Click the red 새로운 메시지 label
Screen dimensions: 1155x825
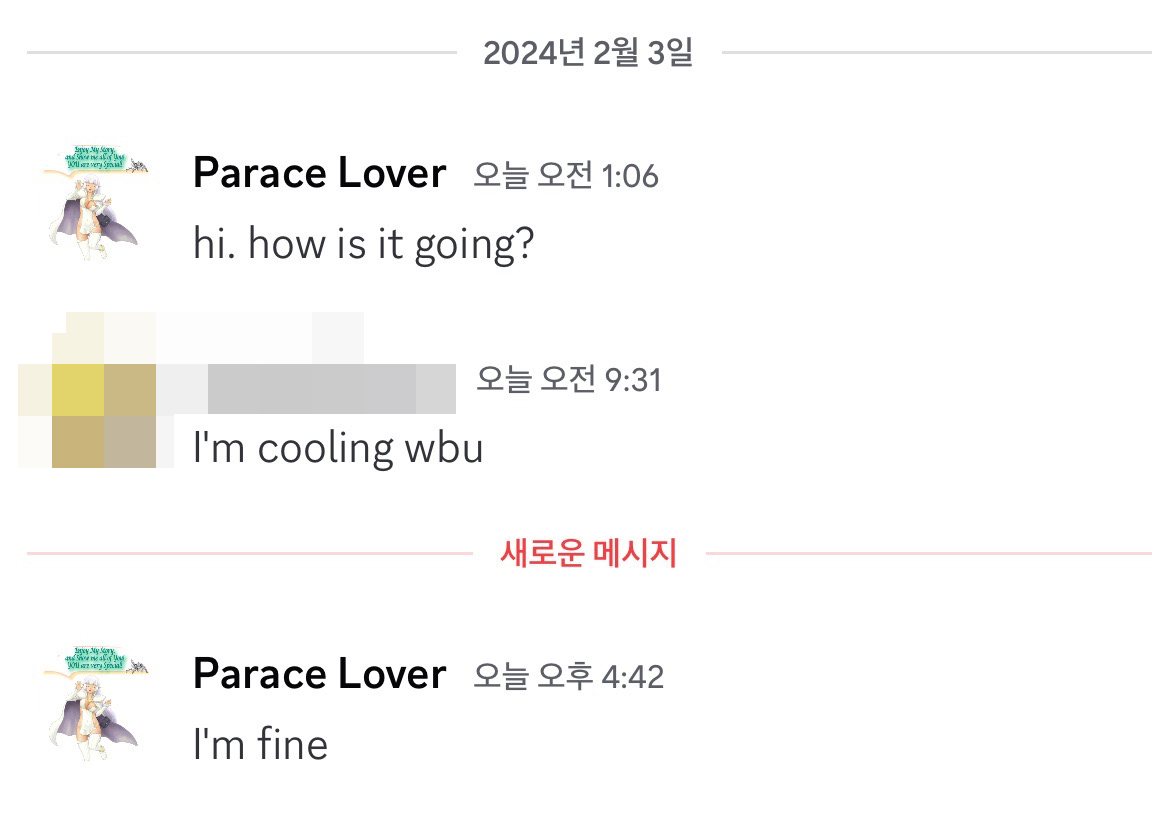coord(588,552)
